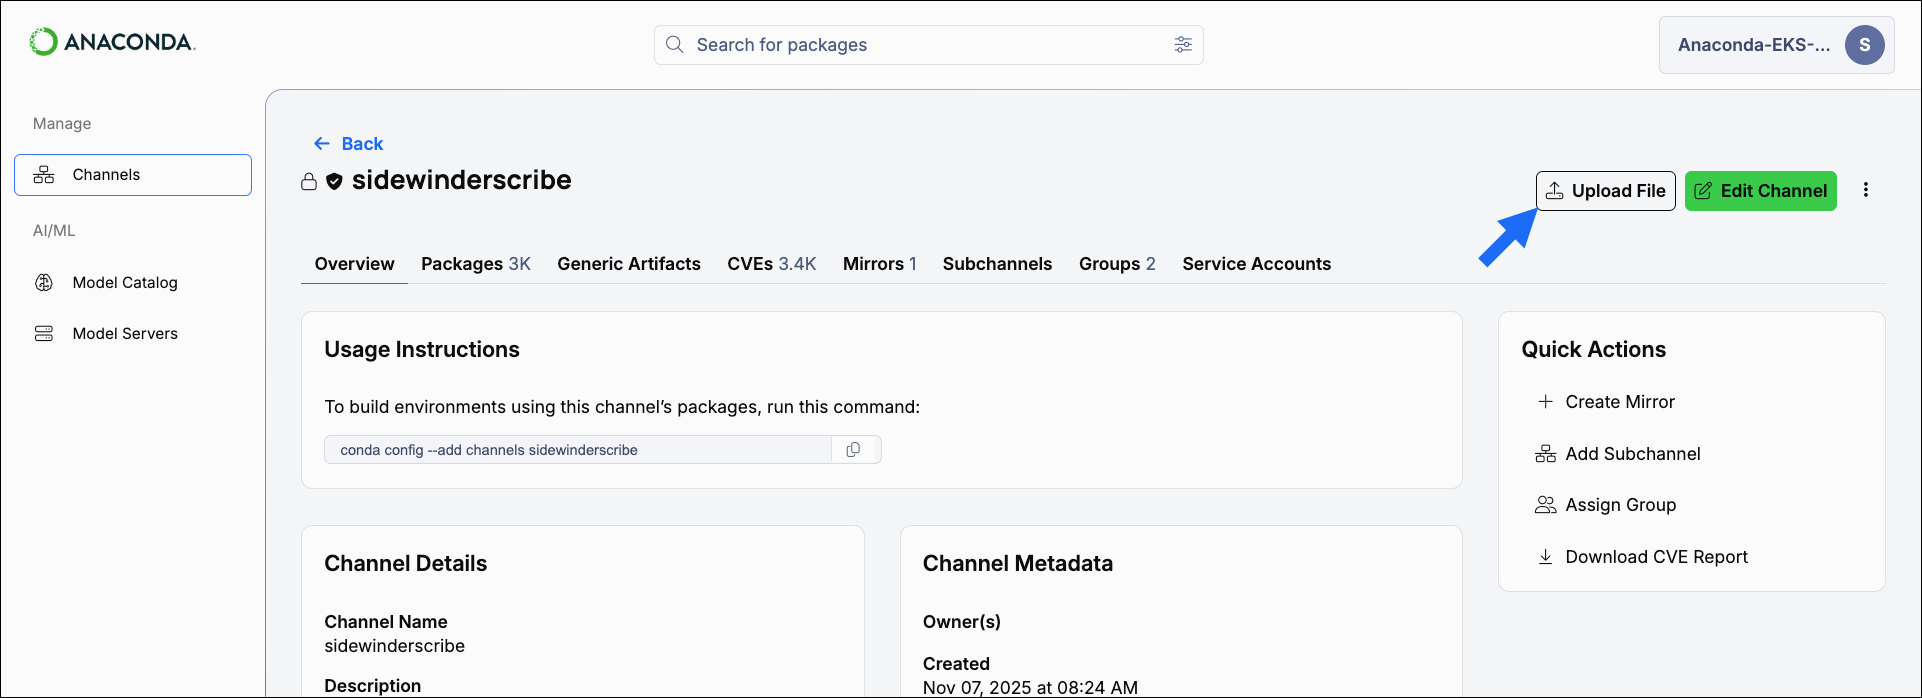Click the Back arrow icon
Image resolution: width=1922 pixels, height=698 pixels.
[x=322, y=144]
